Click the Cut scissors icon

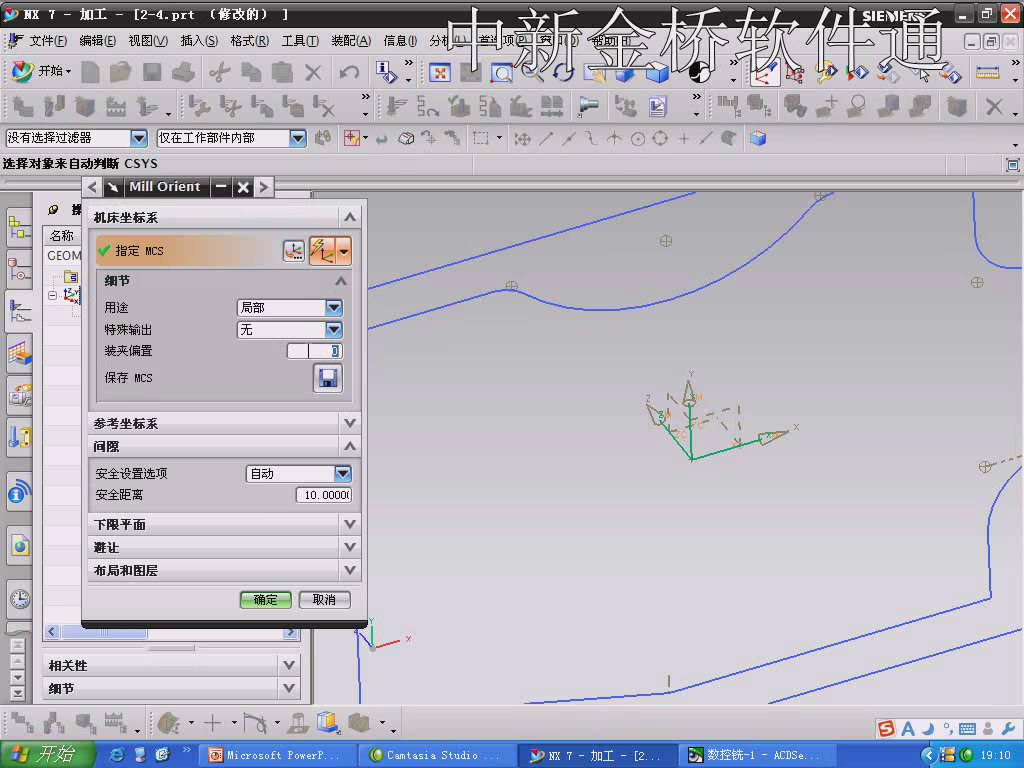coord(220,72)
